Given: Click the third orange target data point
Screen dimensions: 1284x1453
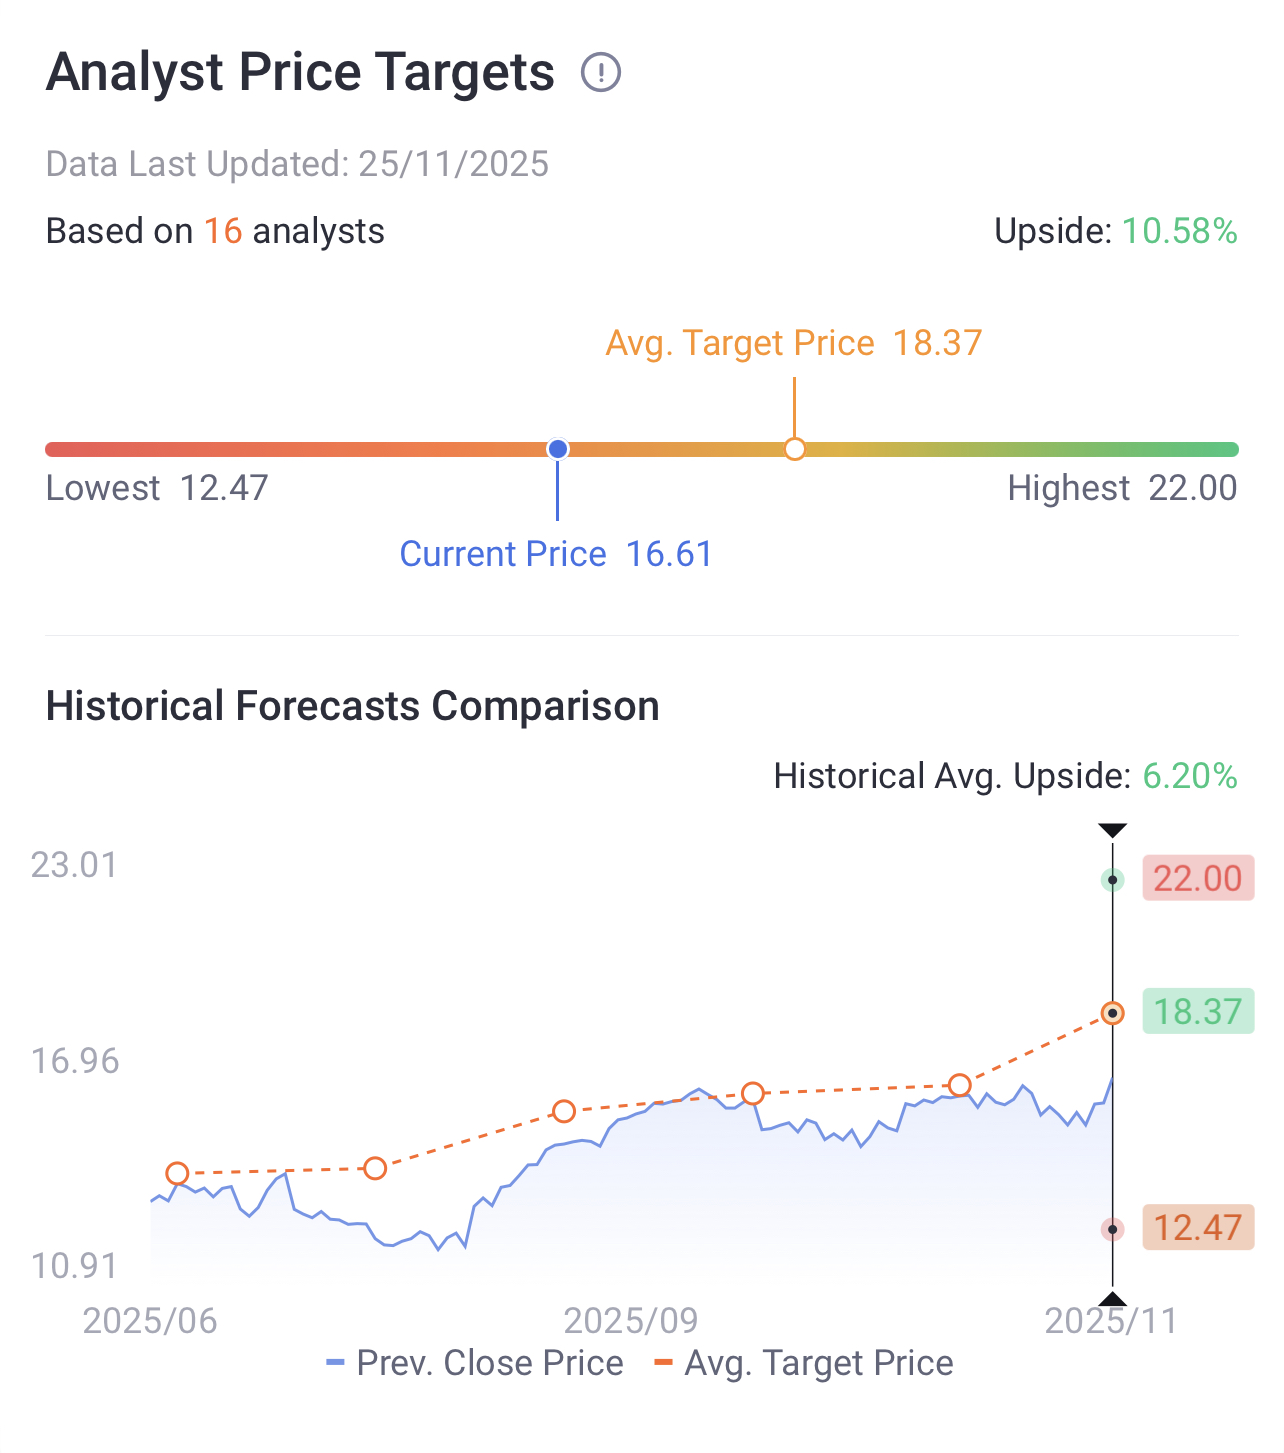Looking at the screenshot, I should pos(564,1111).
